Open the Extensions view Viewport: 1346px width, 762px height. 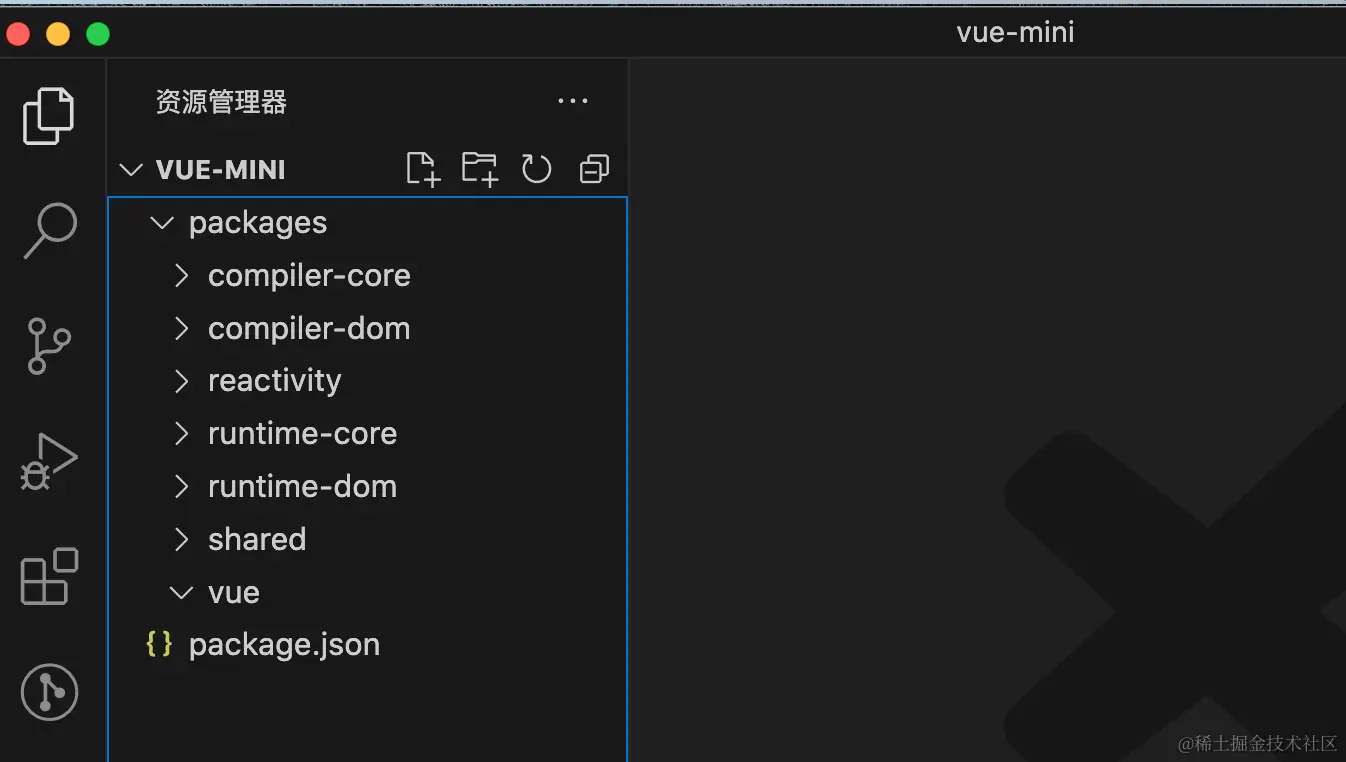49,576
